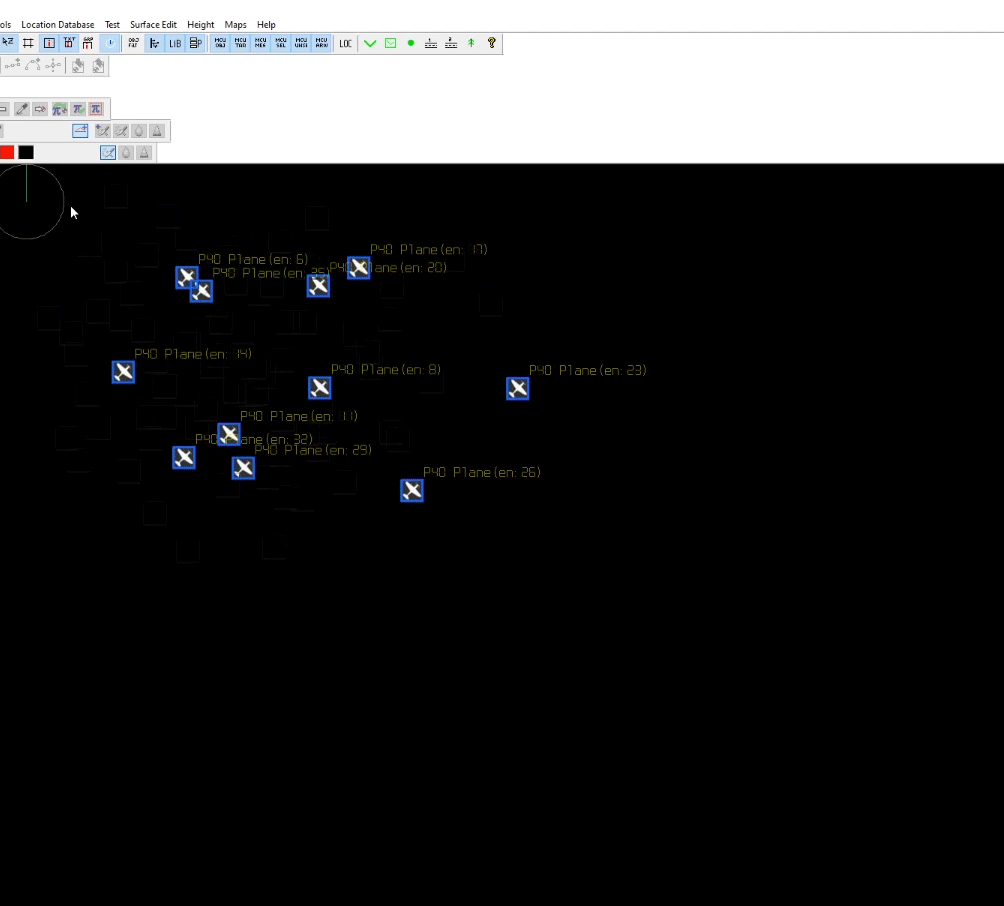Click the red-bordered π function icon
The image size is (1004, 906).
coord(96,108)
